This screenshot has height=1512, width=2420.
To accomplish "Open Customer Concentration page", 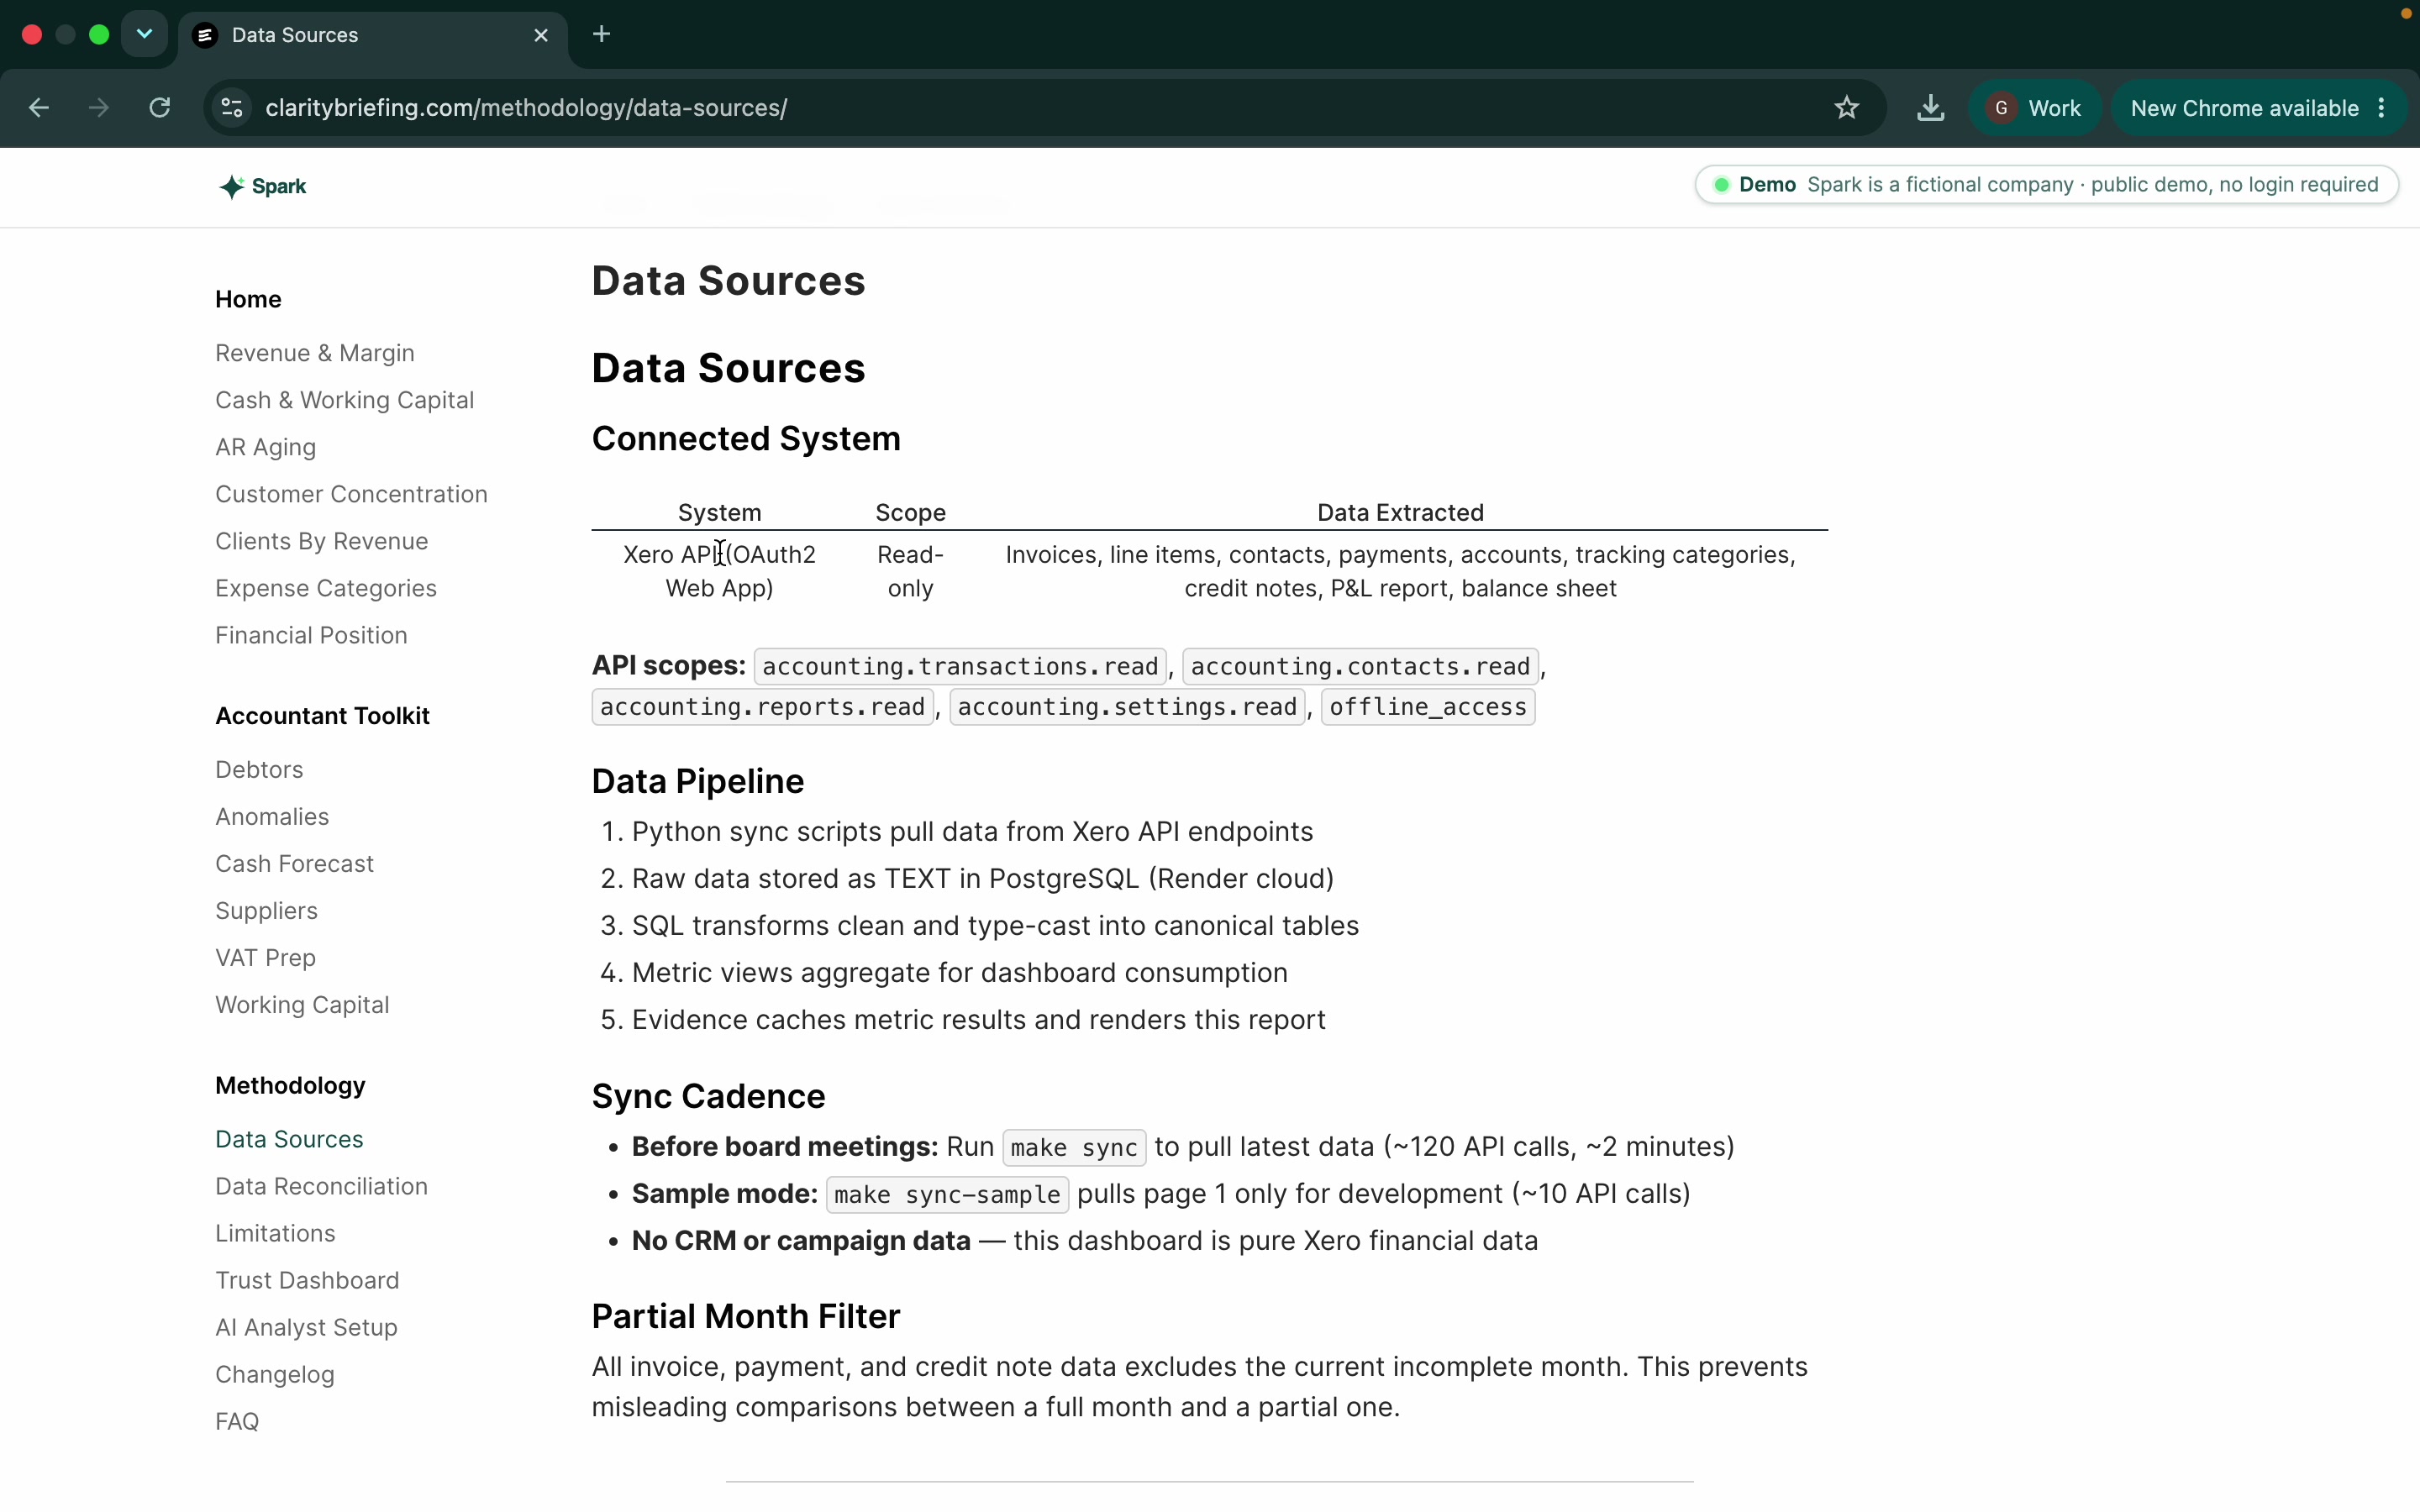I will [351, 494].
